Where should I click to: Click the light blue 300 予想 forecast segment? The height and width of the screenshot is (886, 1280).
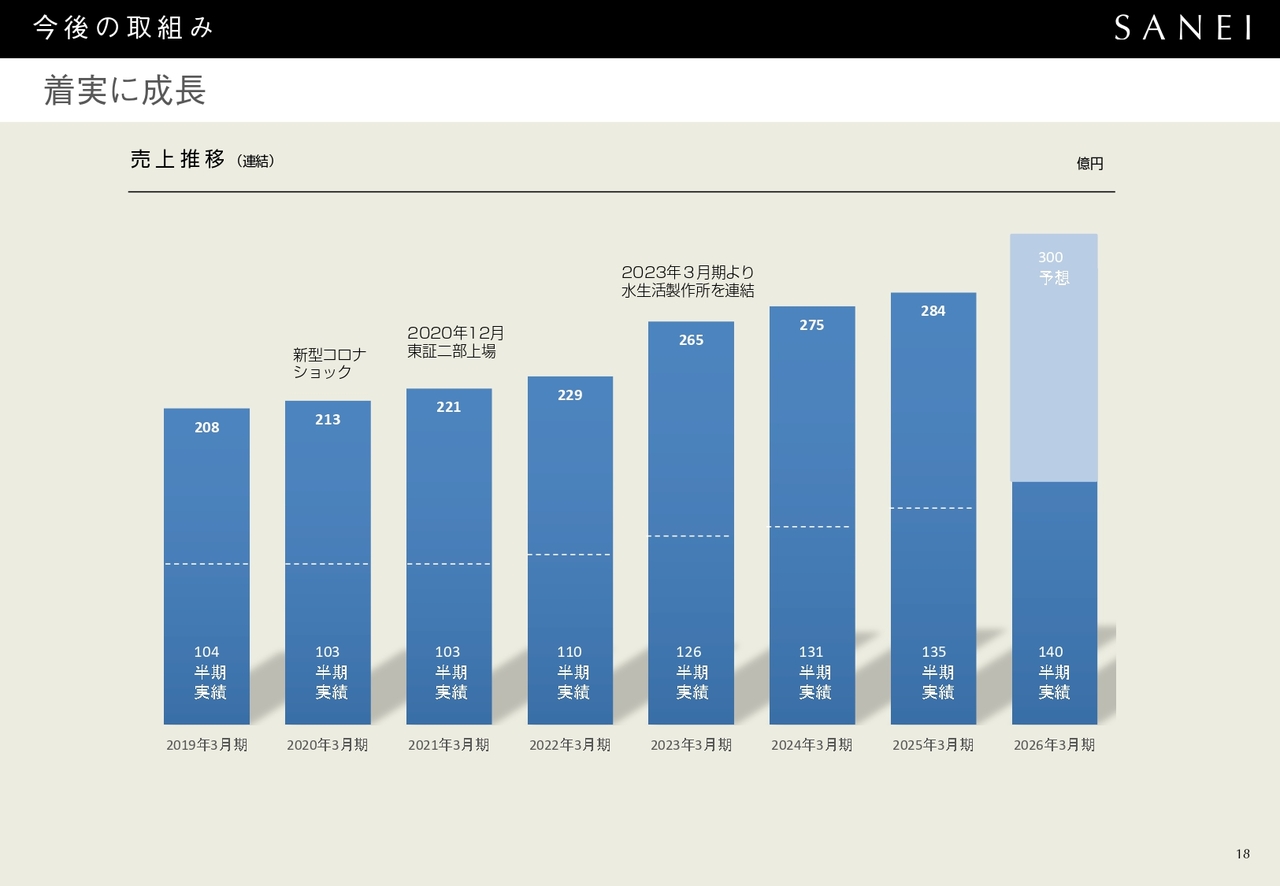[x=1054, y=360]
